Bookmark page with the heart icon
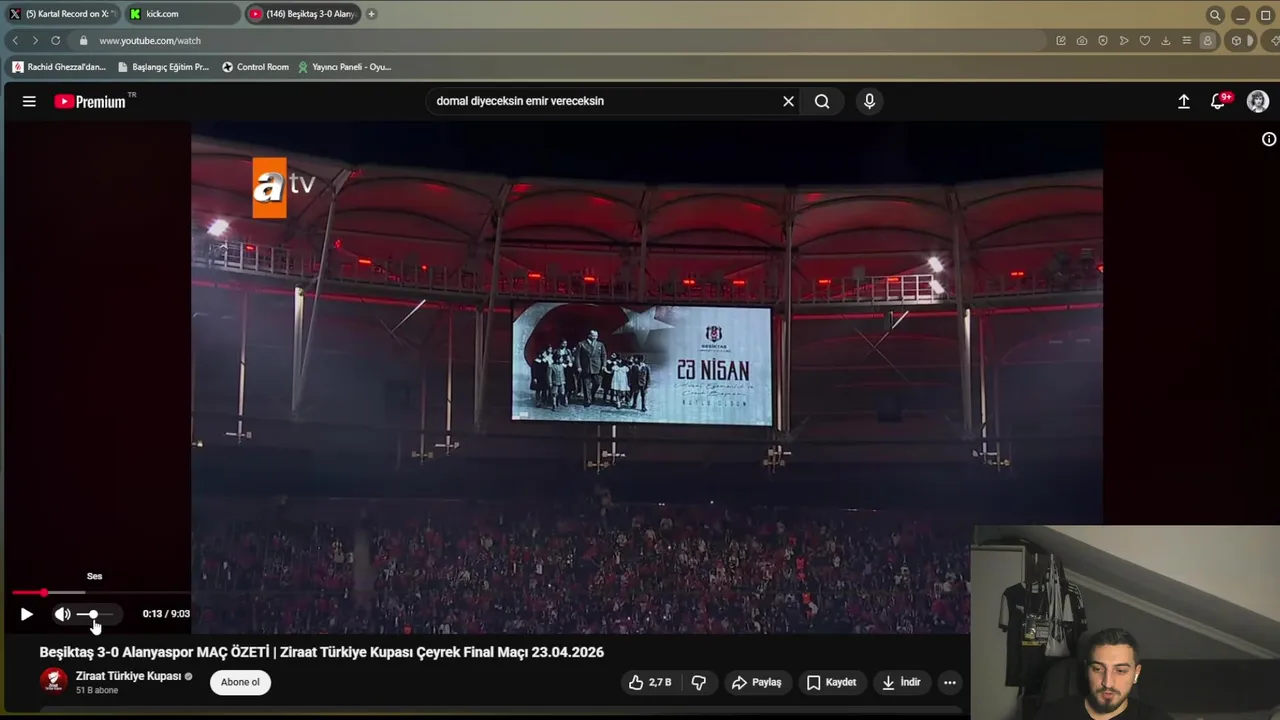 pos(1145,41)
